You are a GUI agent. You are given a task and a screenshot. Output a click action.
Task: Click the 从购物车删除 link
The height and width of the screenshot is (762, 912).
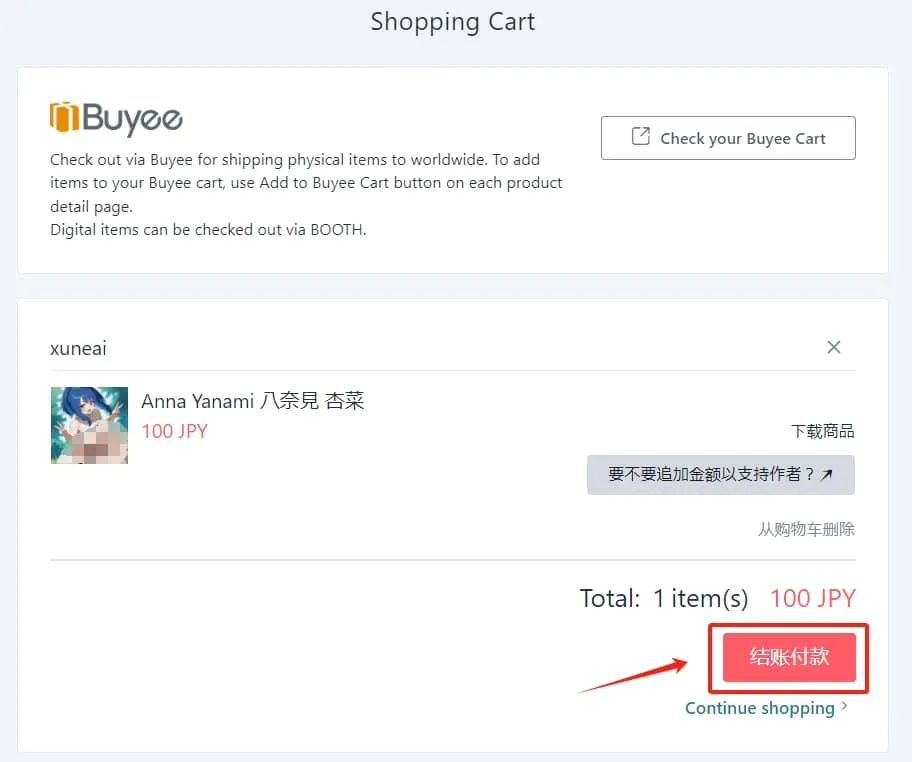(806, 529)
